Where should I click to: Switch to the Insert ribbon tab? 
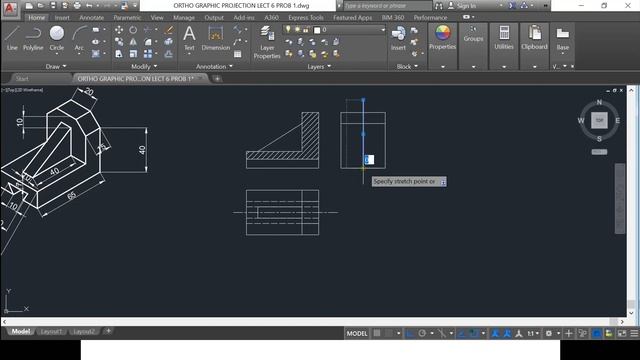pos(62,18)
